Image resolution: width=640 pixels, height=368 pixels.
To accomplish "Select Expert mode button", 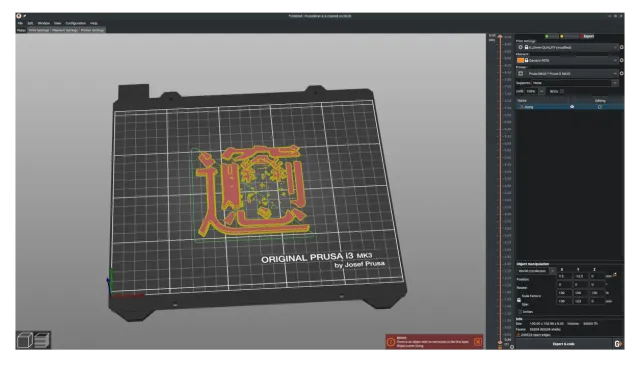I will point(586,36).
